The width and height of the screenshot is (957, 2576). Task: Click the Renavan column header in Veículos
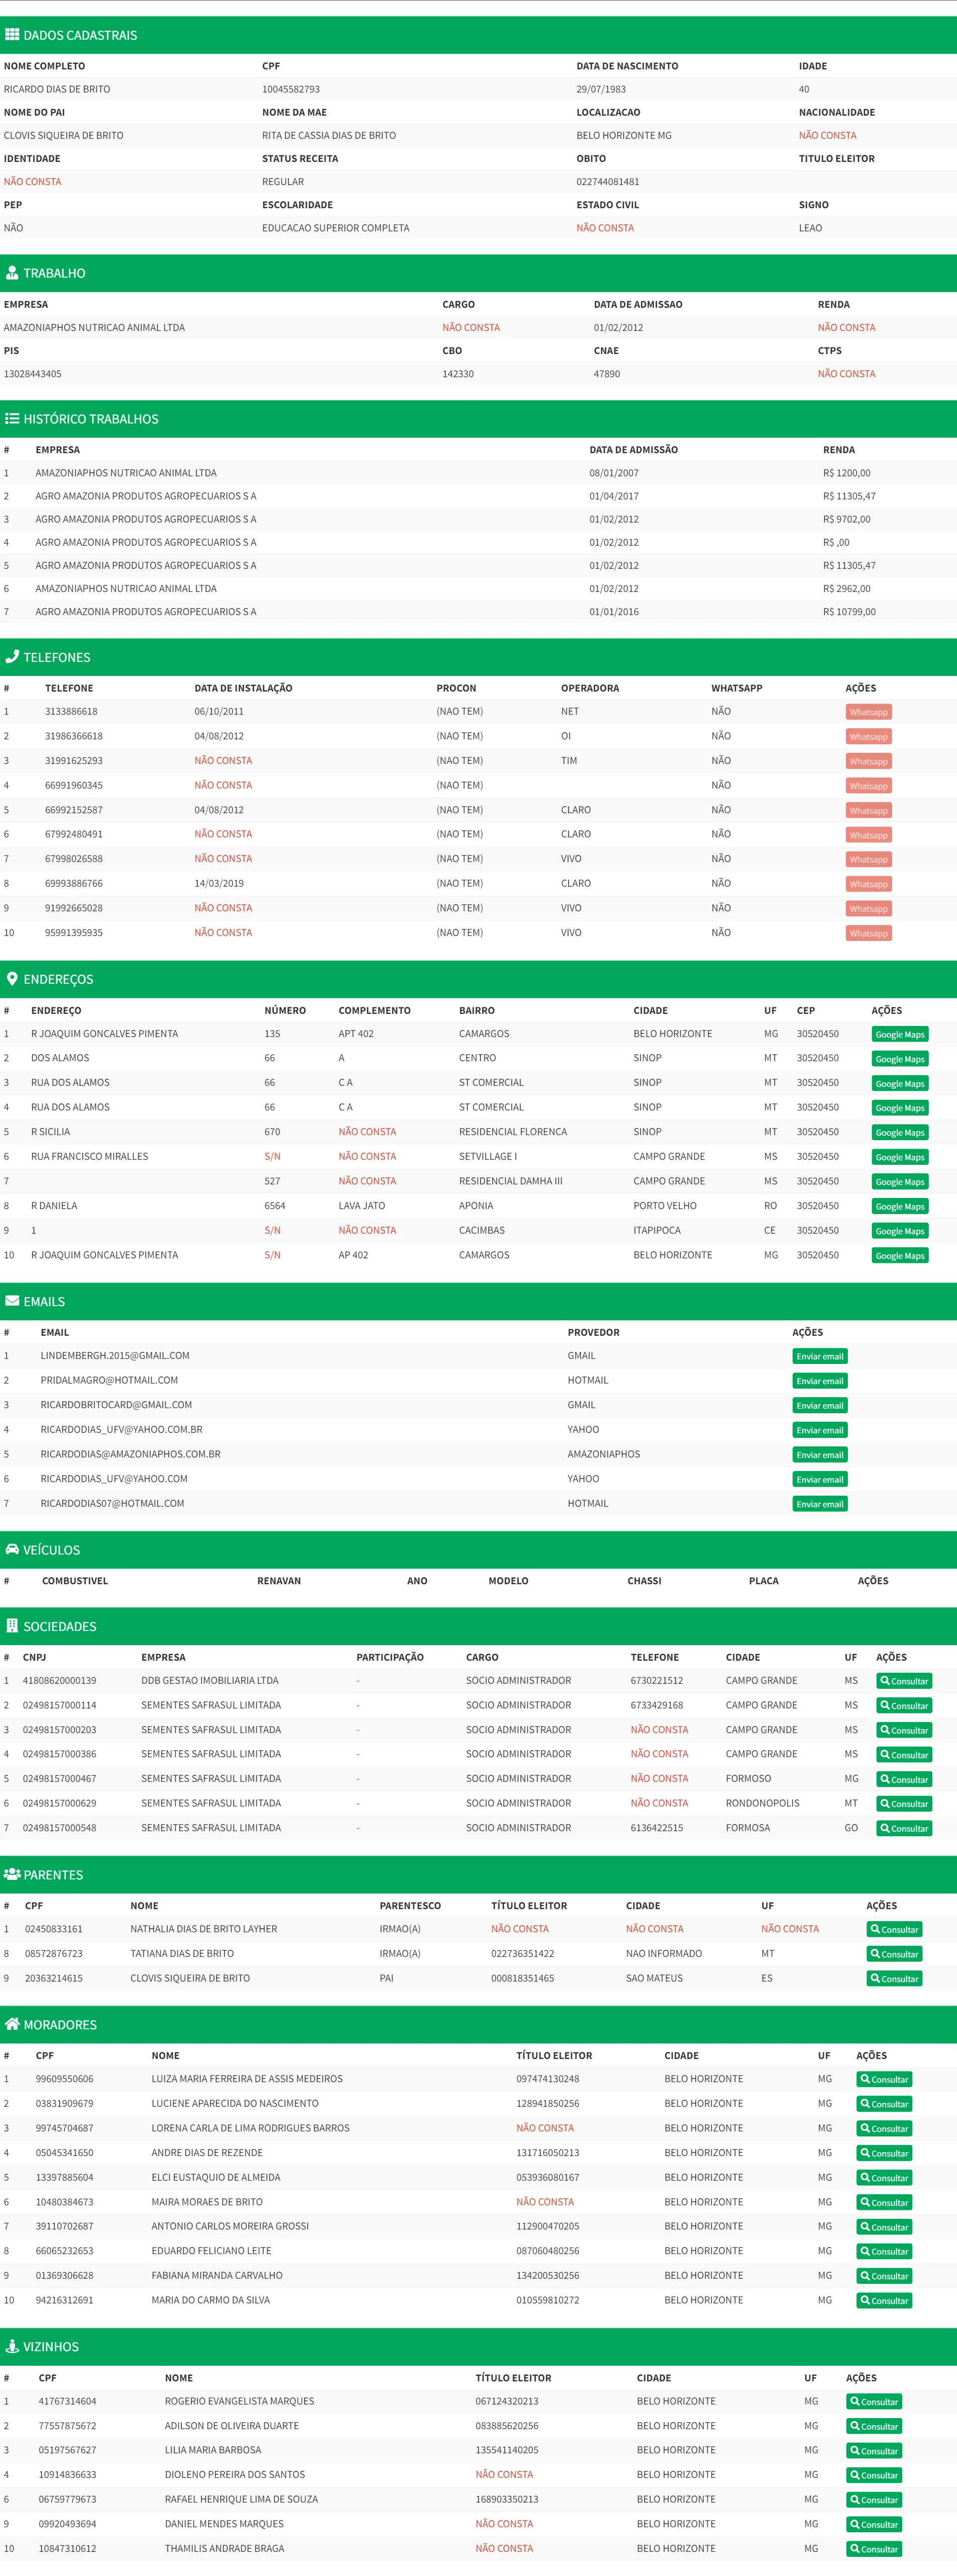(279, 1581)
